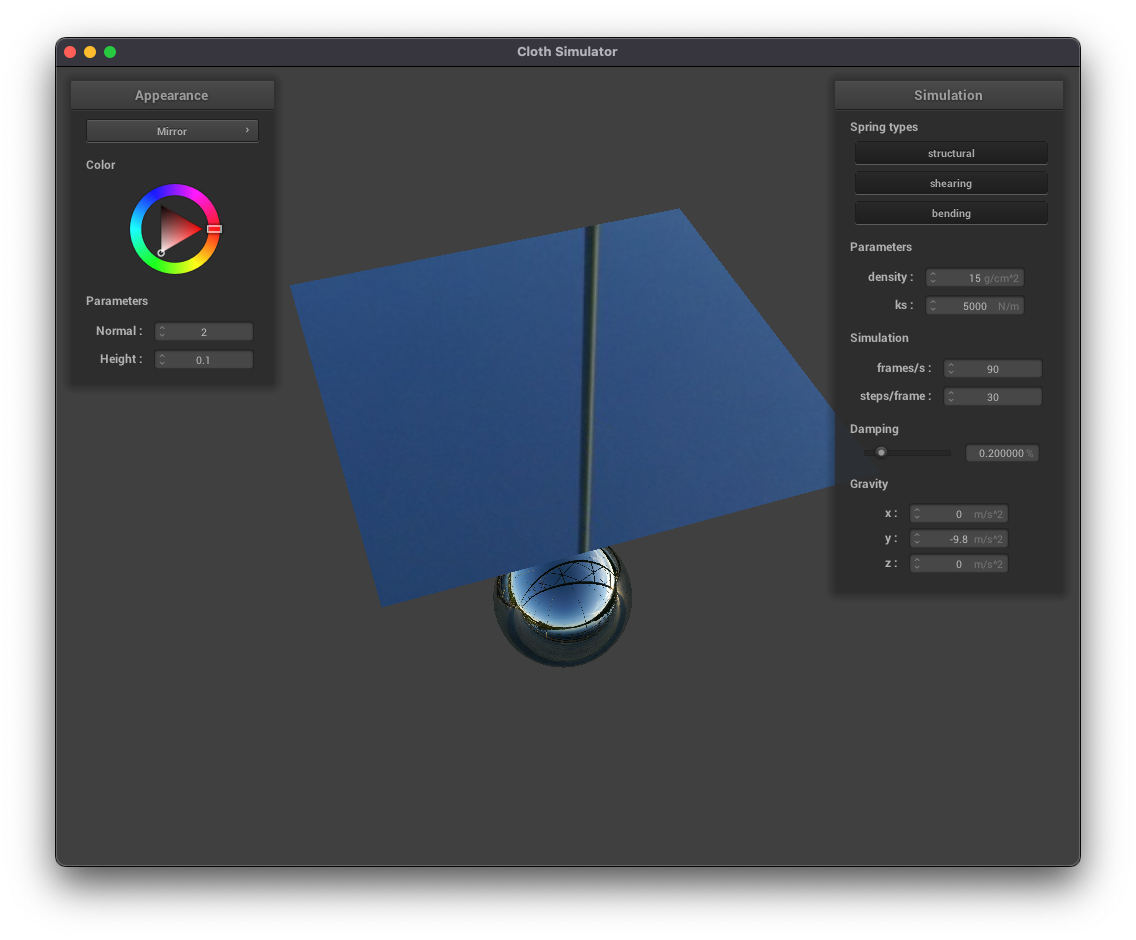
Task: Click the gravity x value field
Action: (x=958, y=514)
